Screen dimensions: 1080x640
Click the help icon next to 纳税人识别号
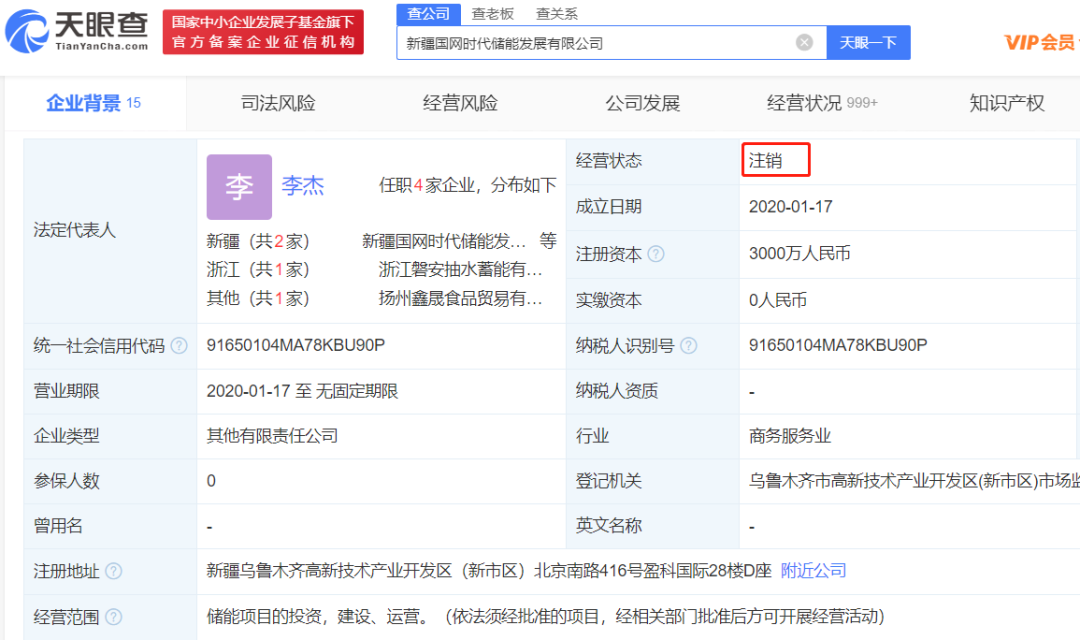pos(689,346)
